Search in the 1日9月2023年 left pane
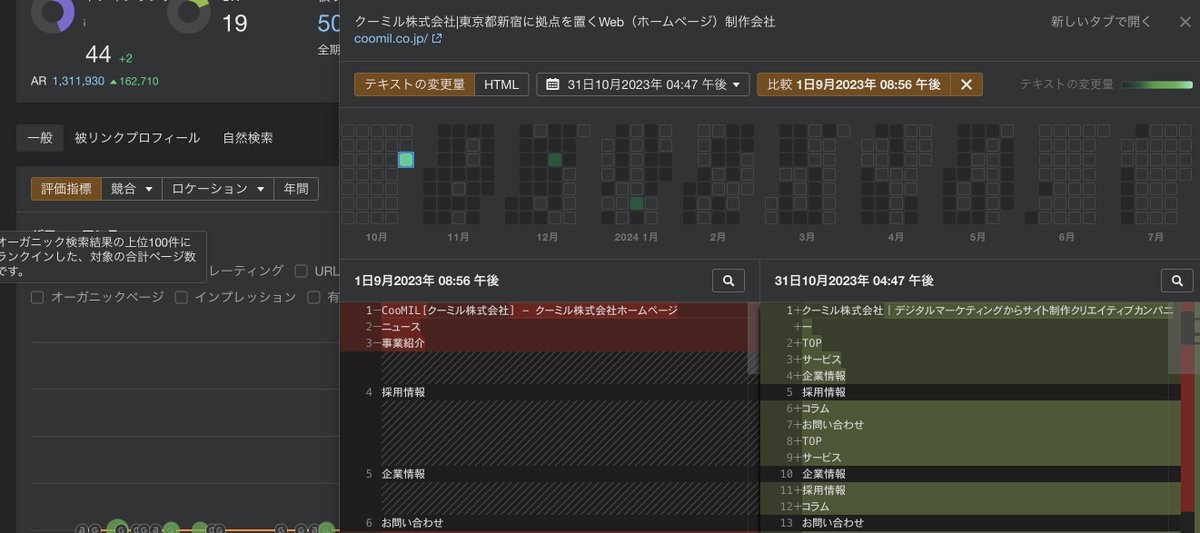This screenshot has width=1200, height=533. [x=728, y=281]
